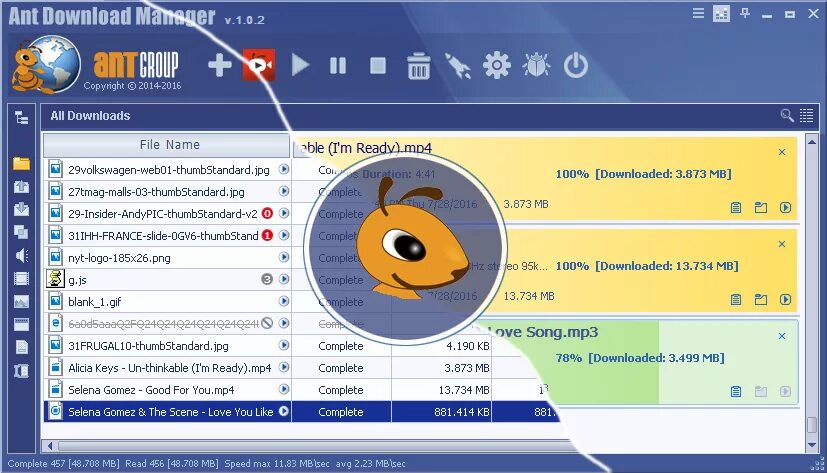827x473 pixels.
Task: Open properties clipboard icon on 3.873 MB card
Action: click(736, 207)
